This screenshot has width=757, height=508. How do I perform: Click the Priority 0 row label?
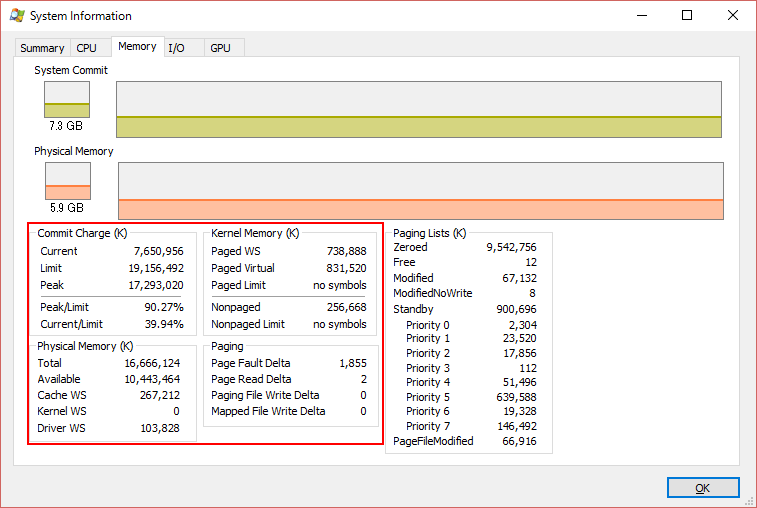(x=428, y=325)
